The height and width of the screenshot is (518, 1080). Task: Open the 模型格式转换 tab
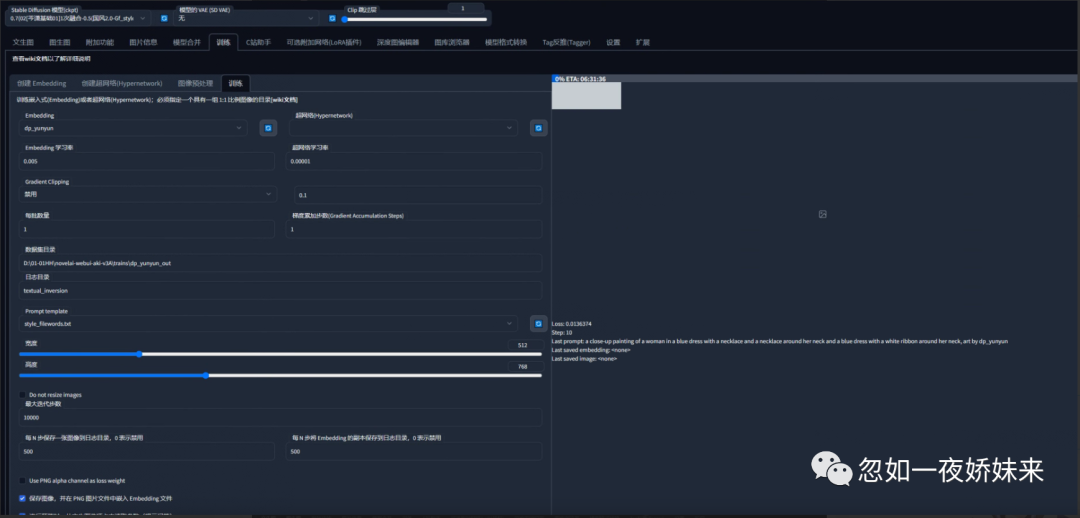[x=506, y=42]
